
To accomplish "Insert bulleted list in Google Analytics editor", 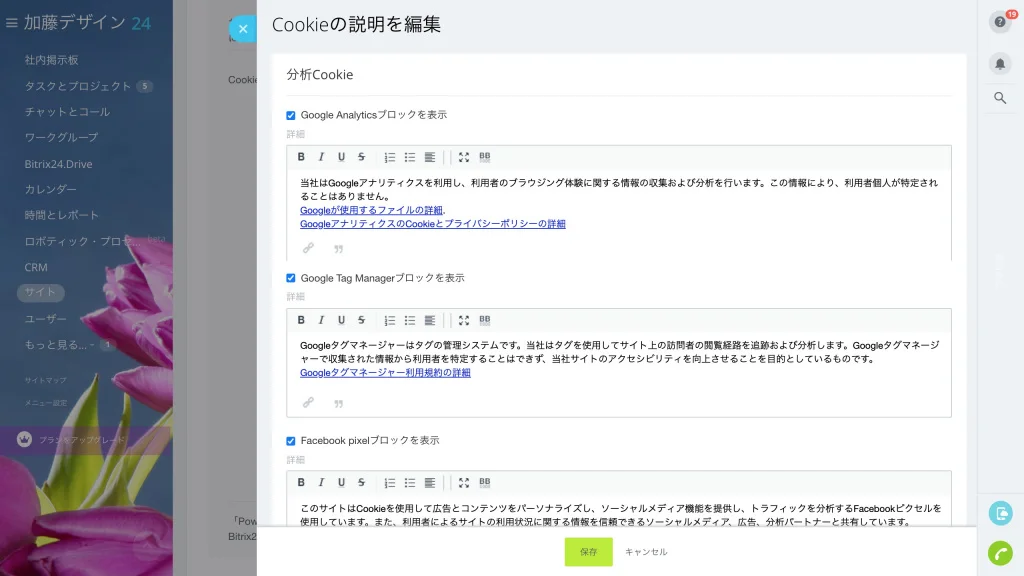I will tap(409, 157).
